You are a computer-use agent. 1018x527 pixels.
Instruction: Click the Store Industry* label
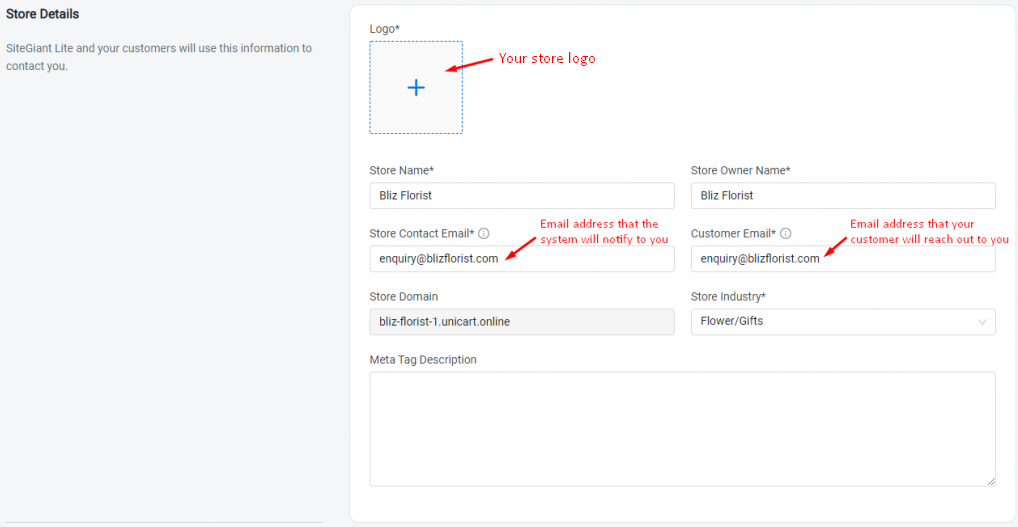(728, 297)
